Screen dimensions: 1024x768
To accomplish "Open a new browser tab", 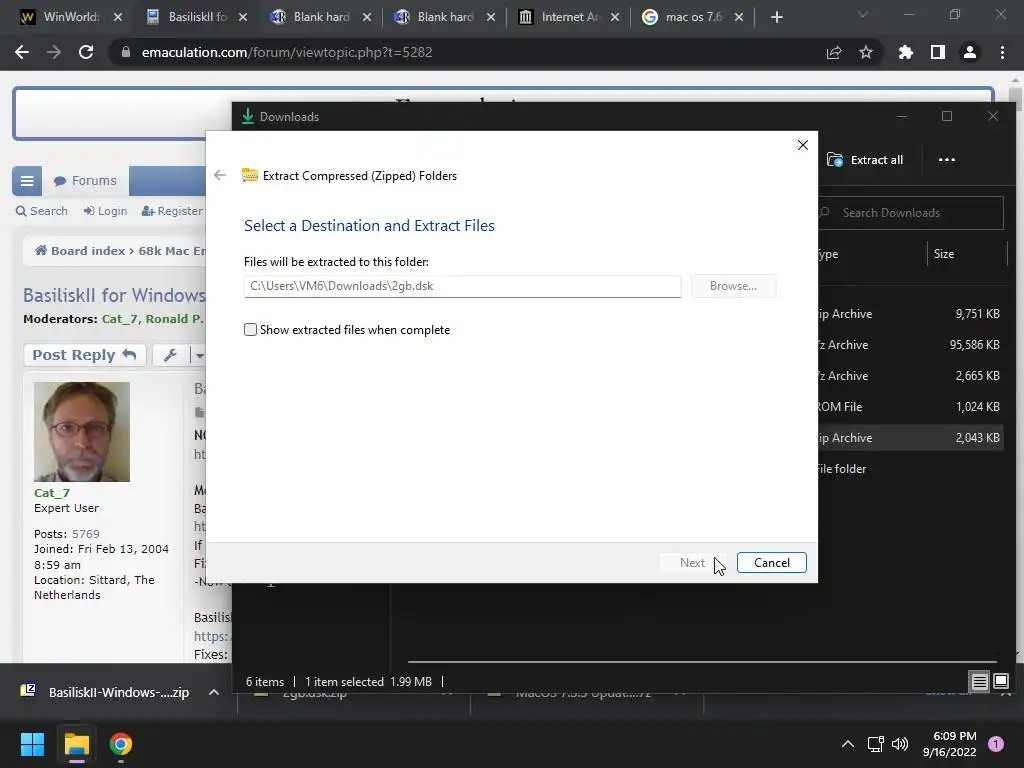I will point(776,18).
